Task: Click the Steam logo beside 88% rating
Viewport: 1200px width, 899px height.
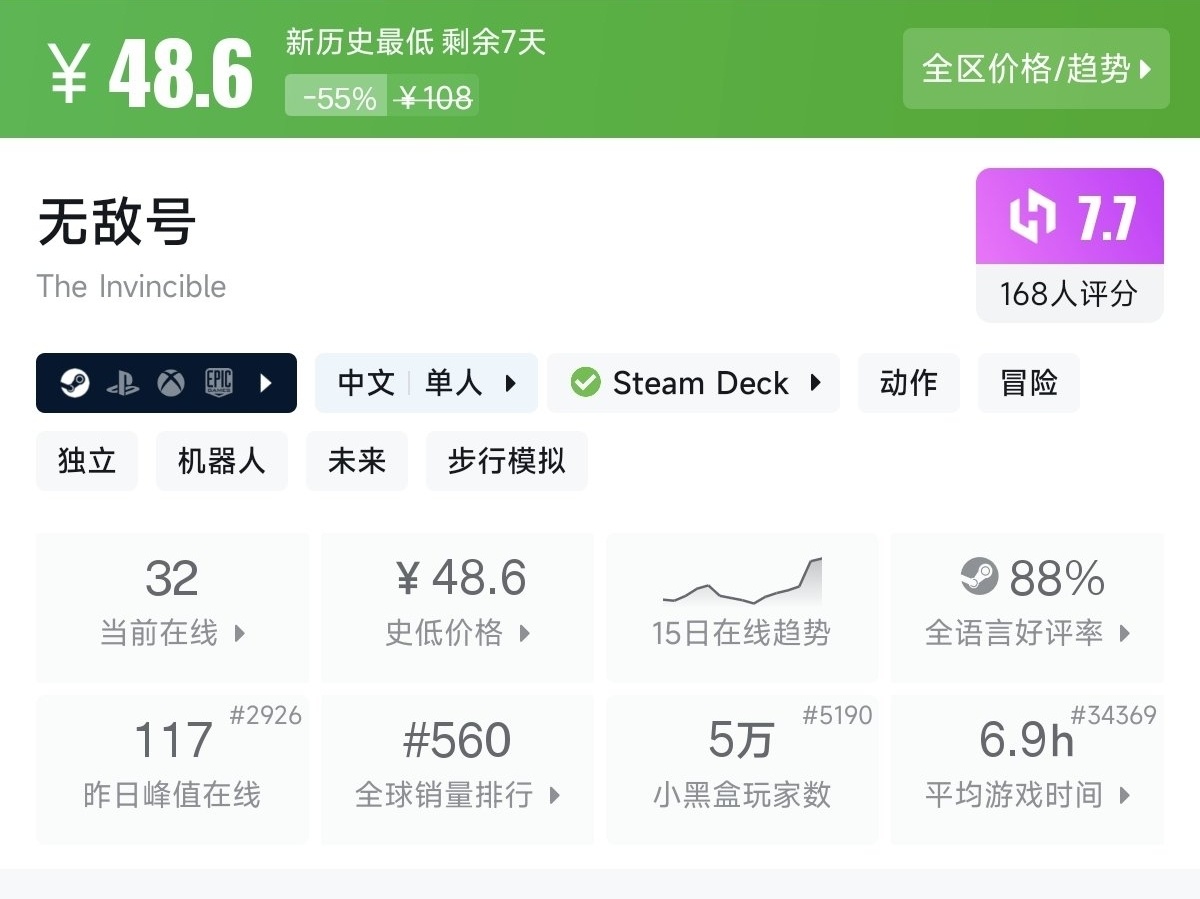Action: click(x=979, y=577)
